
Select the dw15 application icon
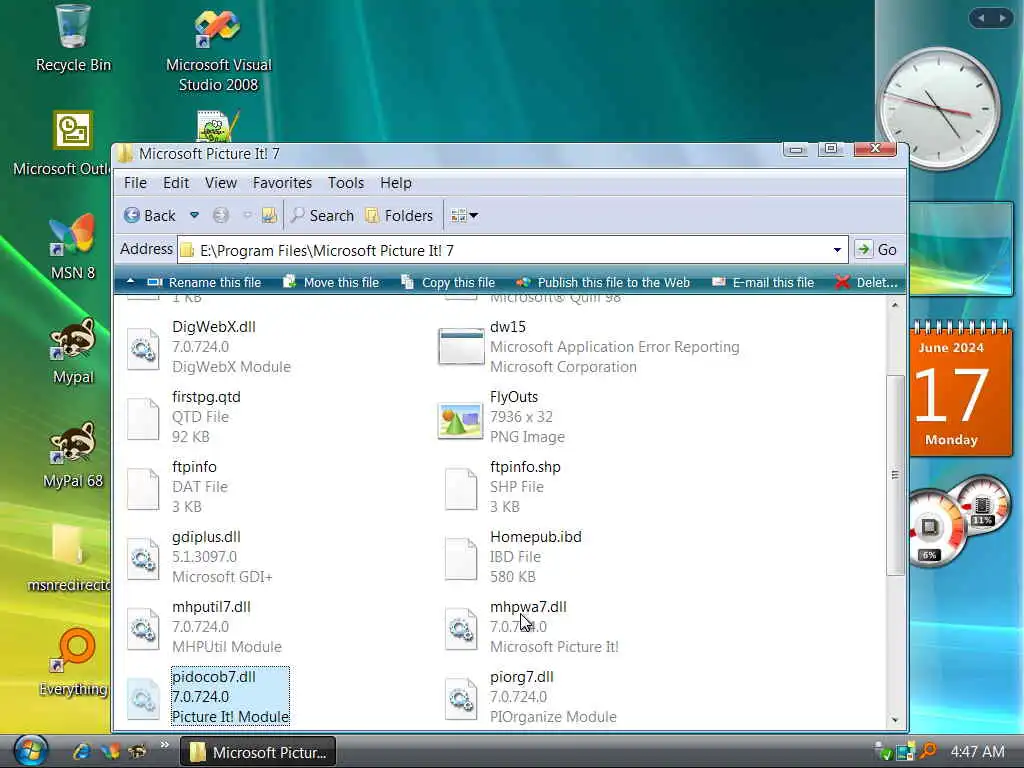(461, 346)
